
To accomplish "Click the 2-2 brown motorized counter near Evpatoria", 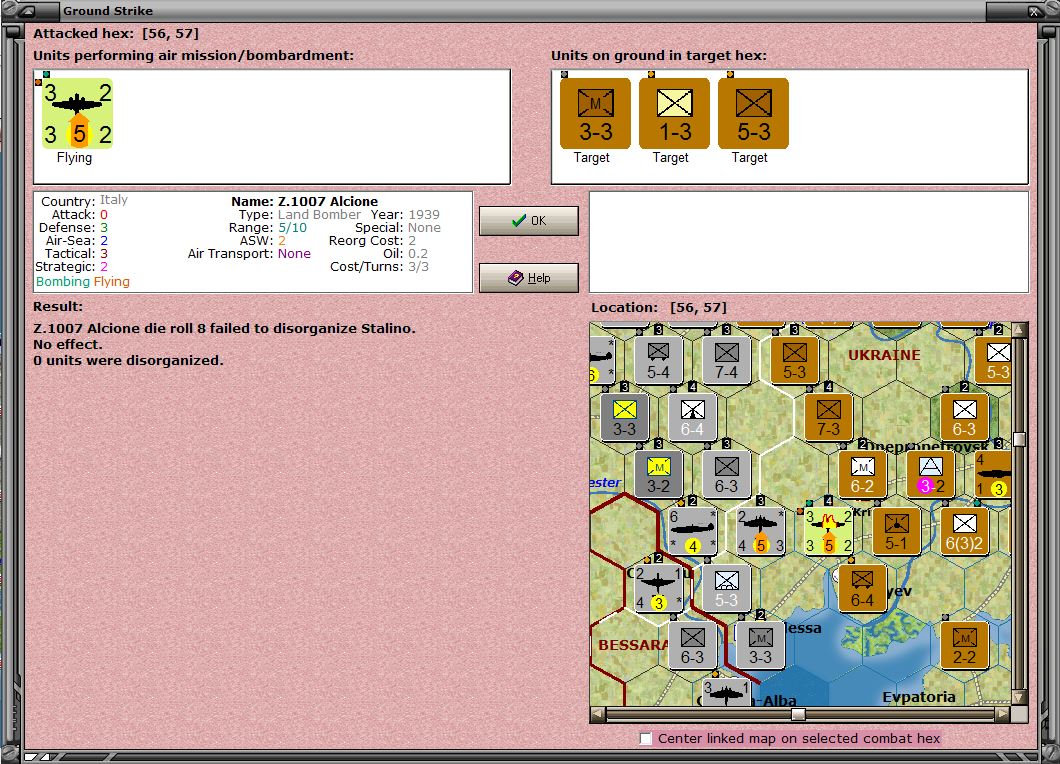I will click(x=964, y=645).
